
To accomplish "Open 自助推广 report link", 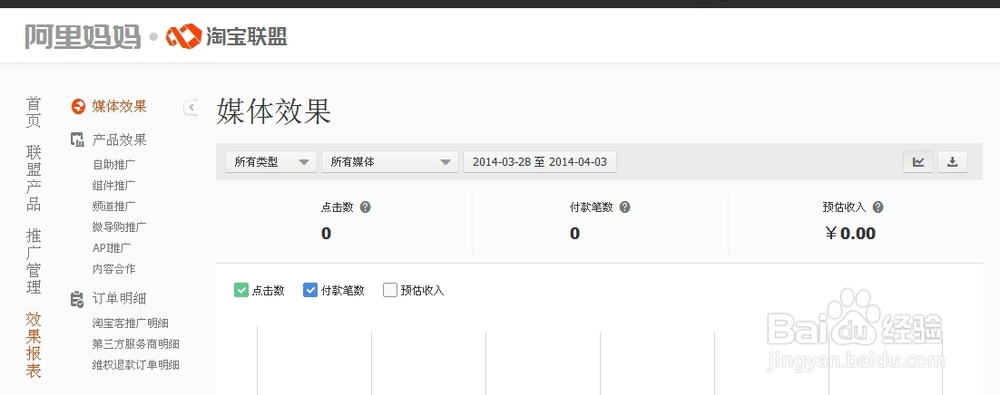I will coord(114,165).
